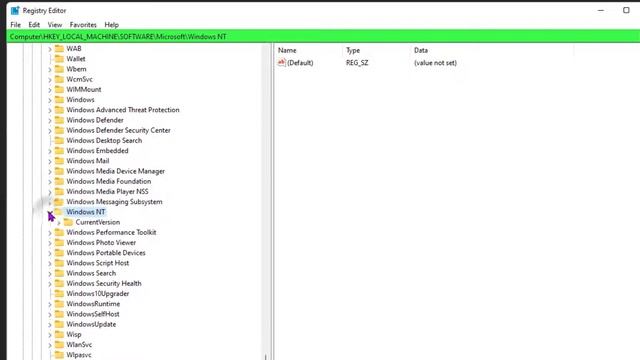Expand the Windows Search key

[x=50, y=273]
